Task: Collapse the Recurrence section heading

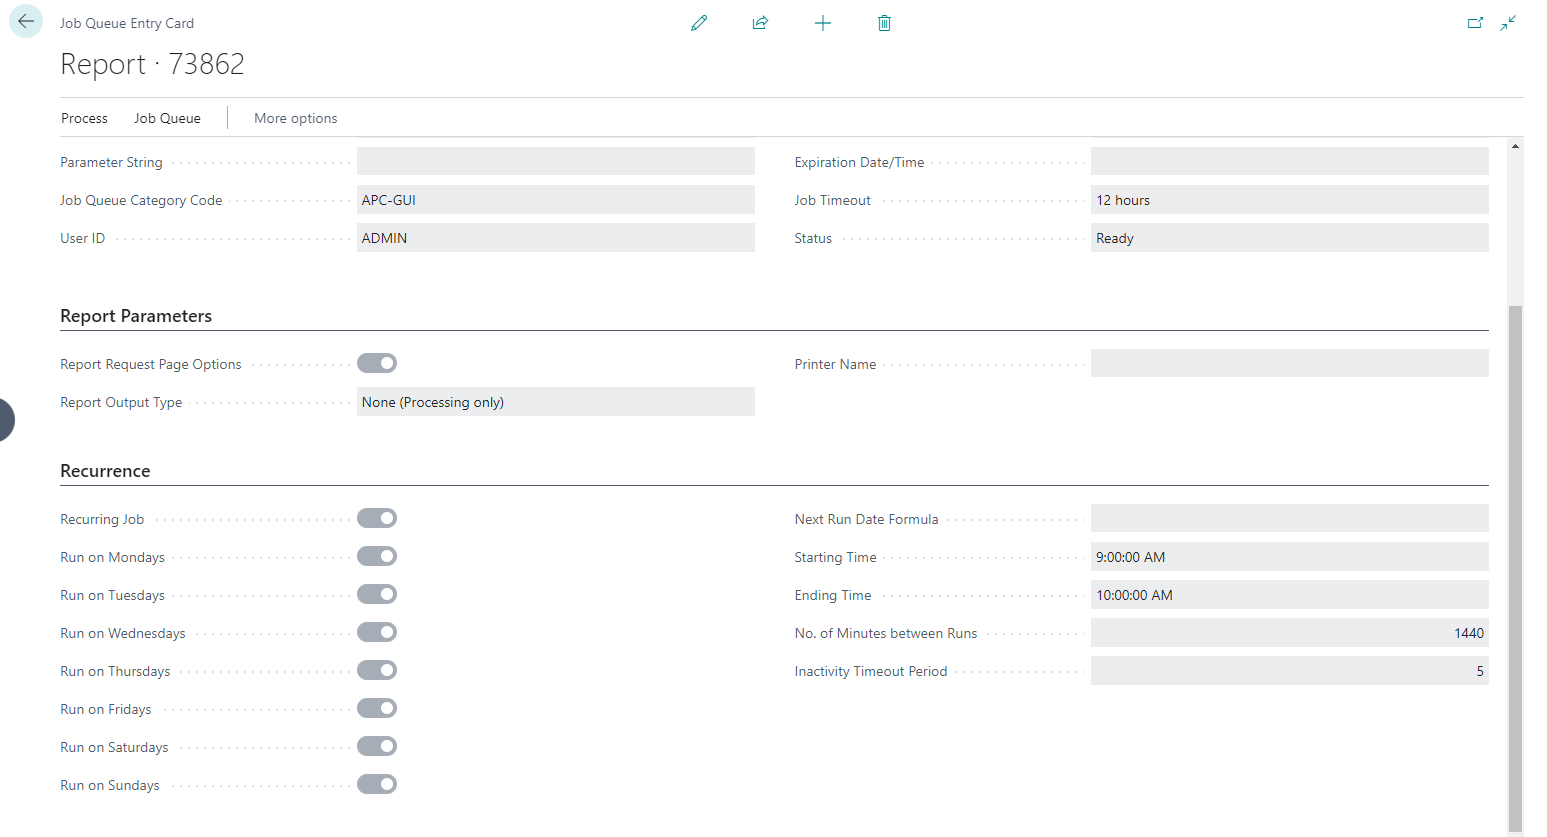Action: click(105, 471)
